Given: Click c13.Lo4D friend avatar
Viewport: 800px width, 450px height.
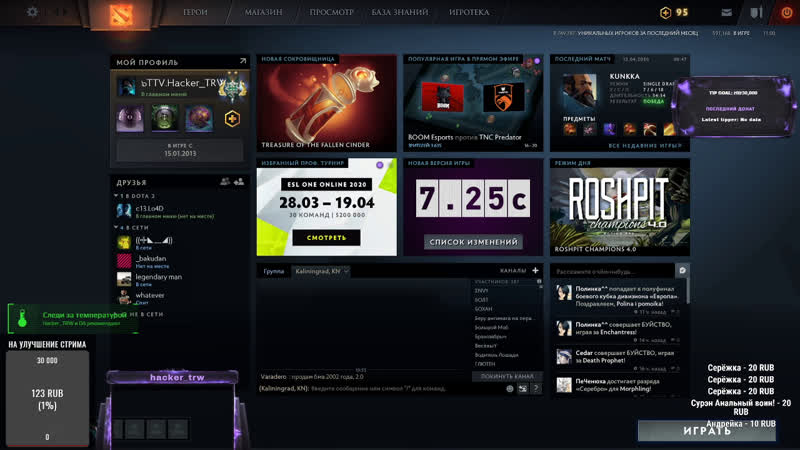Looking at the screenshot, I should 124,211.
